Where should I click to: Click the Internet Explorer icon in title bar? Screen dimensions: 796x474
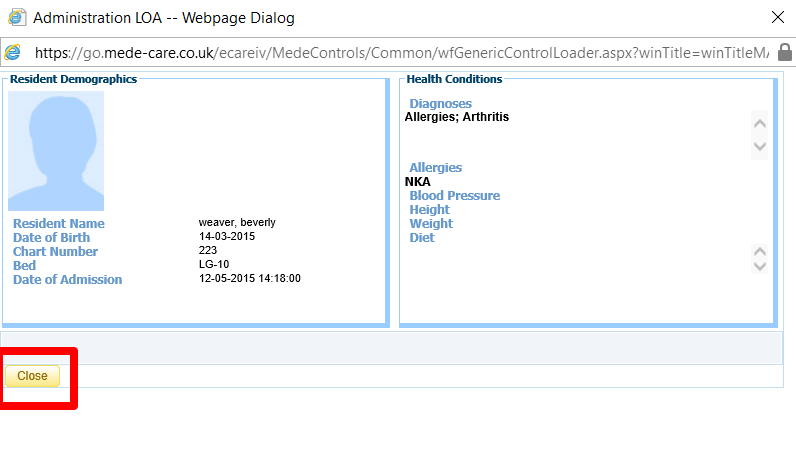pyautogui.click(x=17, y=17)
